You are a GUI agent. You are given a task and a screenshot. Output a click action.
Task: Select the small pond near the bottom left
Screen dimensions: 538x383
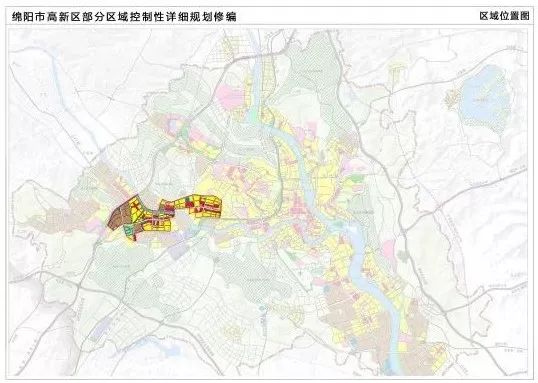coord(171,350)
